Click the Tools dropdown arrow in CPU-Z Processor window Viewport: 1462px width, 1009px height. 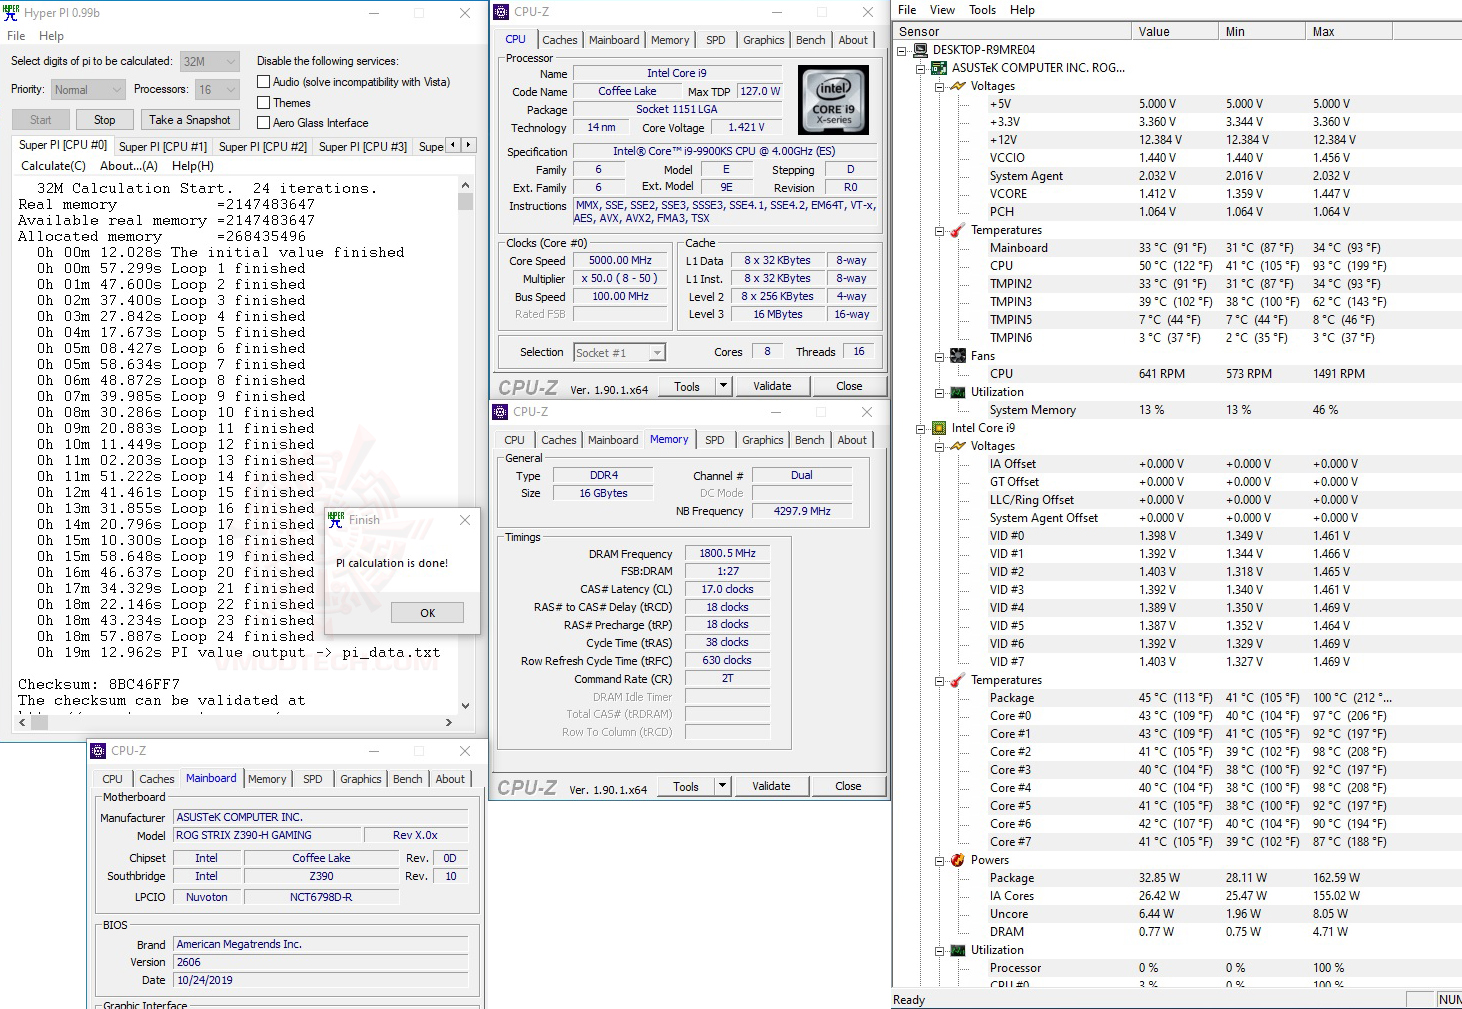pyautogui.click(x=724, y=386)
